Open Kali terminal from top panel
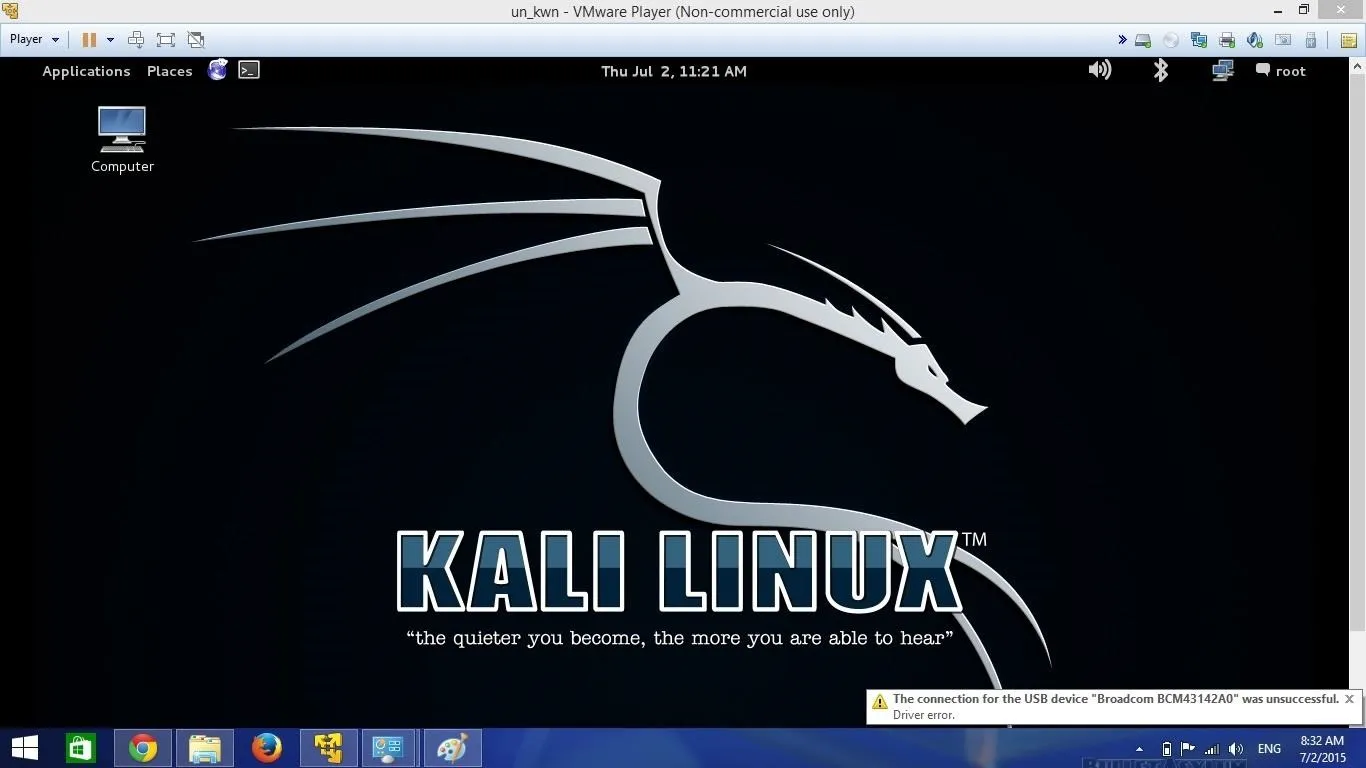Viewport: 1366px width, 768px height. (249, 70)
